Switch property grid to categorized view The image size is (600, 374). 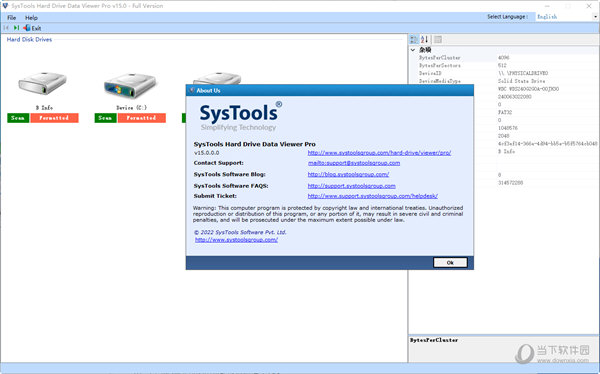(x=414, y=39)
